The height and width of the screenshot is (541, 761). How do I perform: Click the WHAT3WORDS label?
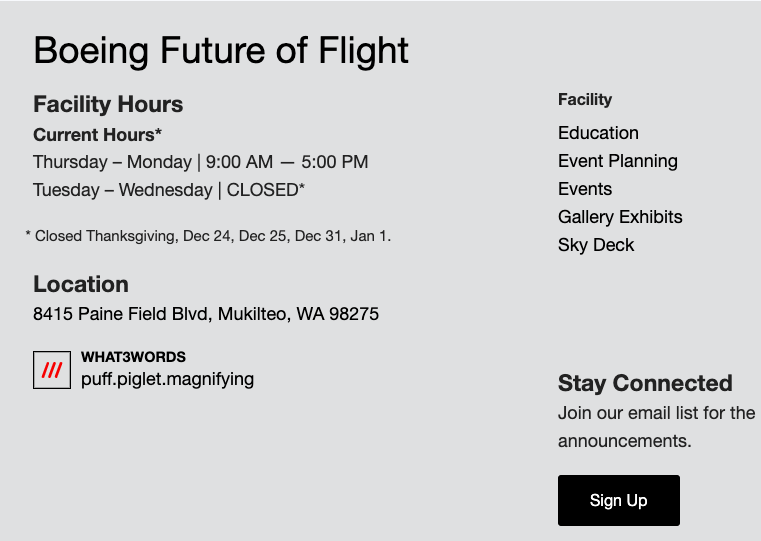[133, 357]
